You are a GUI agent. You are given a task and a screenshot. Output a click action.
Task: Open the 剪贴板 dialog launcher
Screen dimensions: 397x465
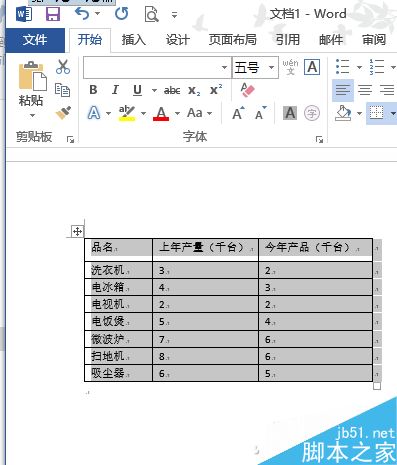point(70,139)
